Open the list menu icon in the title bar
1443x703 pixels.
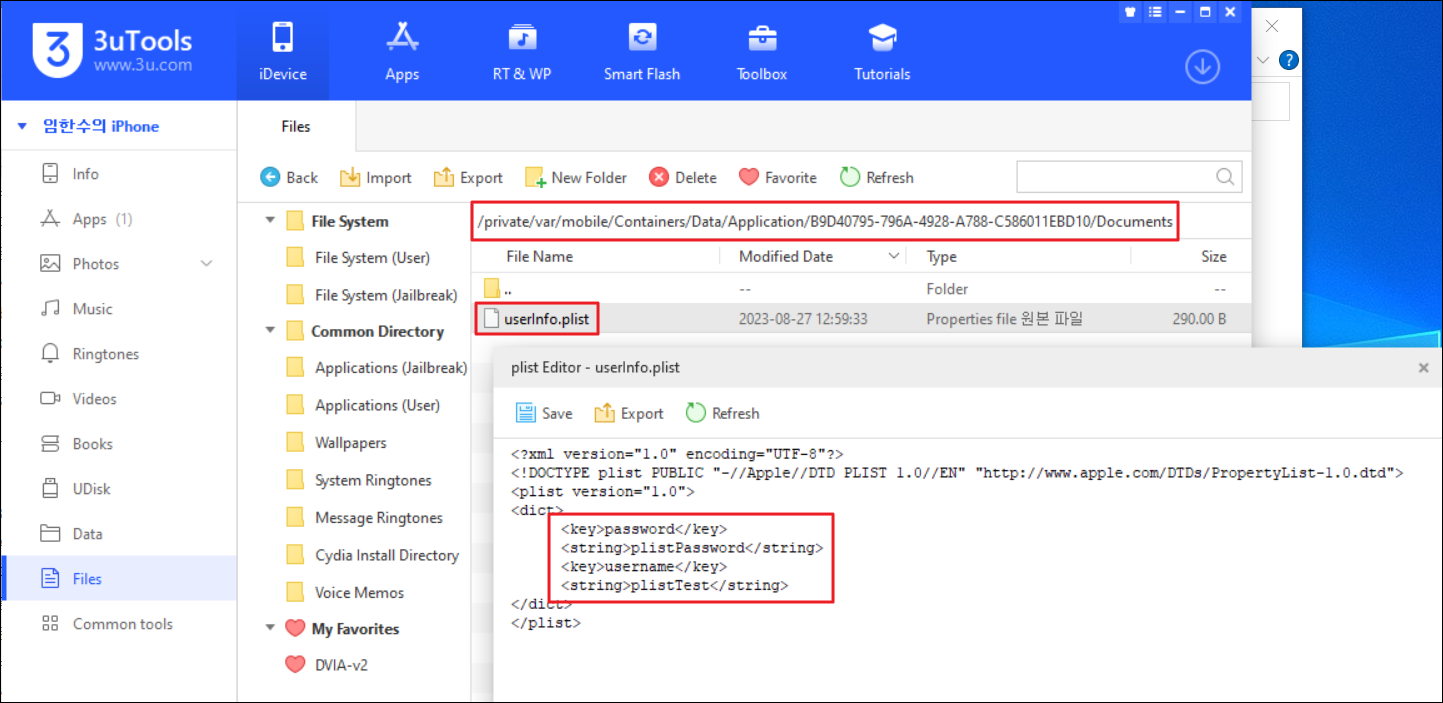1156,12
